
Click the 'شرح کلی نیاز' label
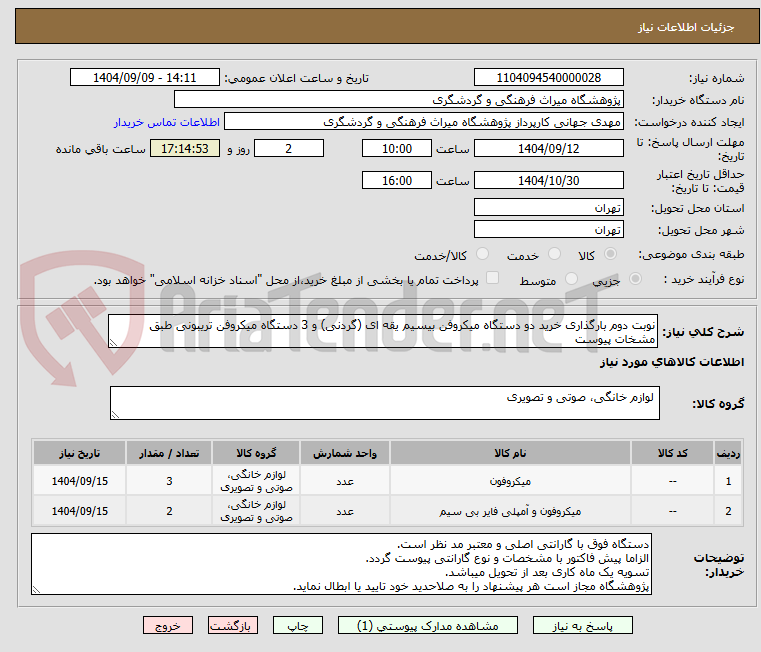[703, 332]
